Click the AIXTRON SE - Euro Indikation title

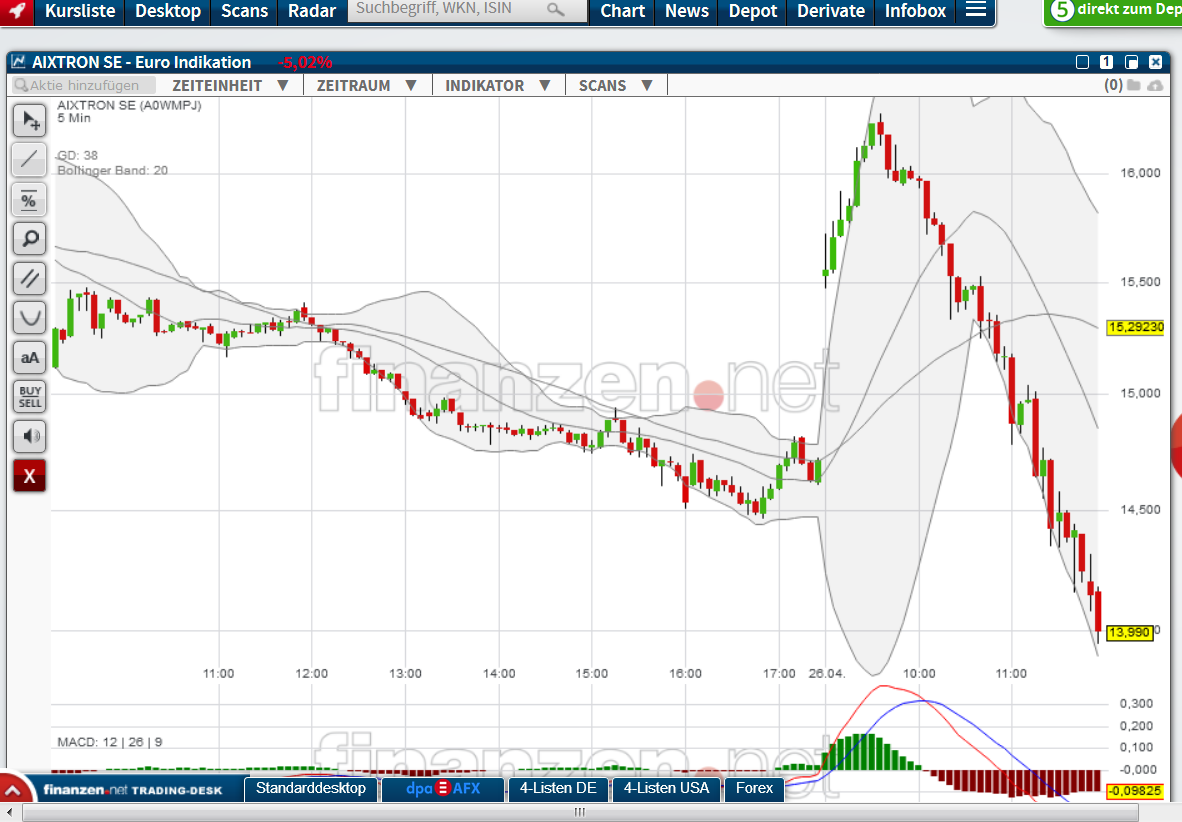coord(141,62)
